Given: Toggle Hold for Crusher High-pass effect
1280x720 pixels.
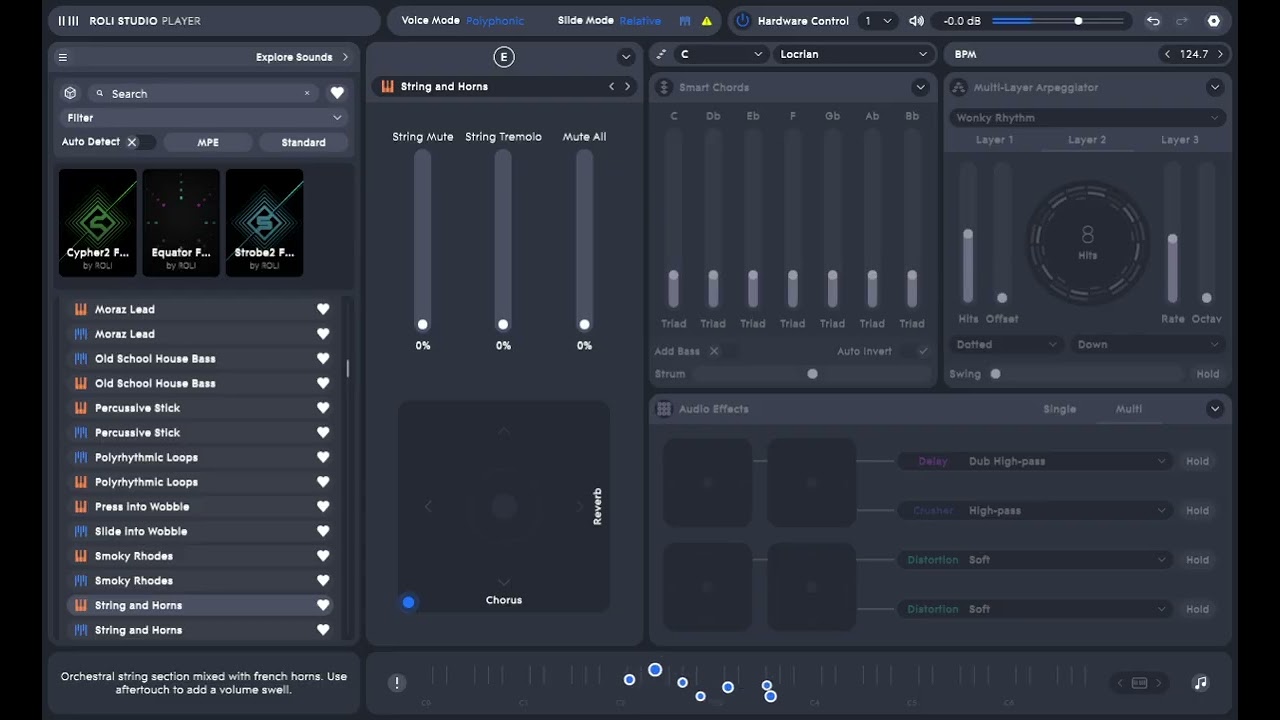Looking at the screenshot, I should (1197, 511).
